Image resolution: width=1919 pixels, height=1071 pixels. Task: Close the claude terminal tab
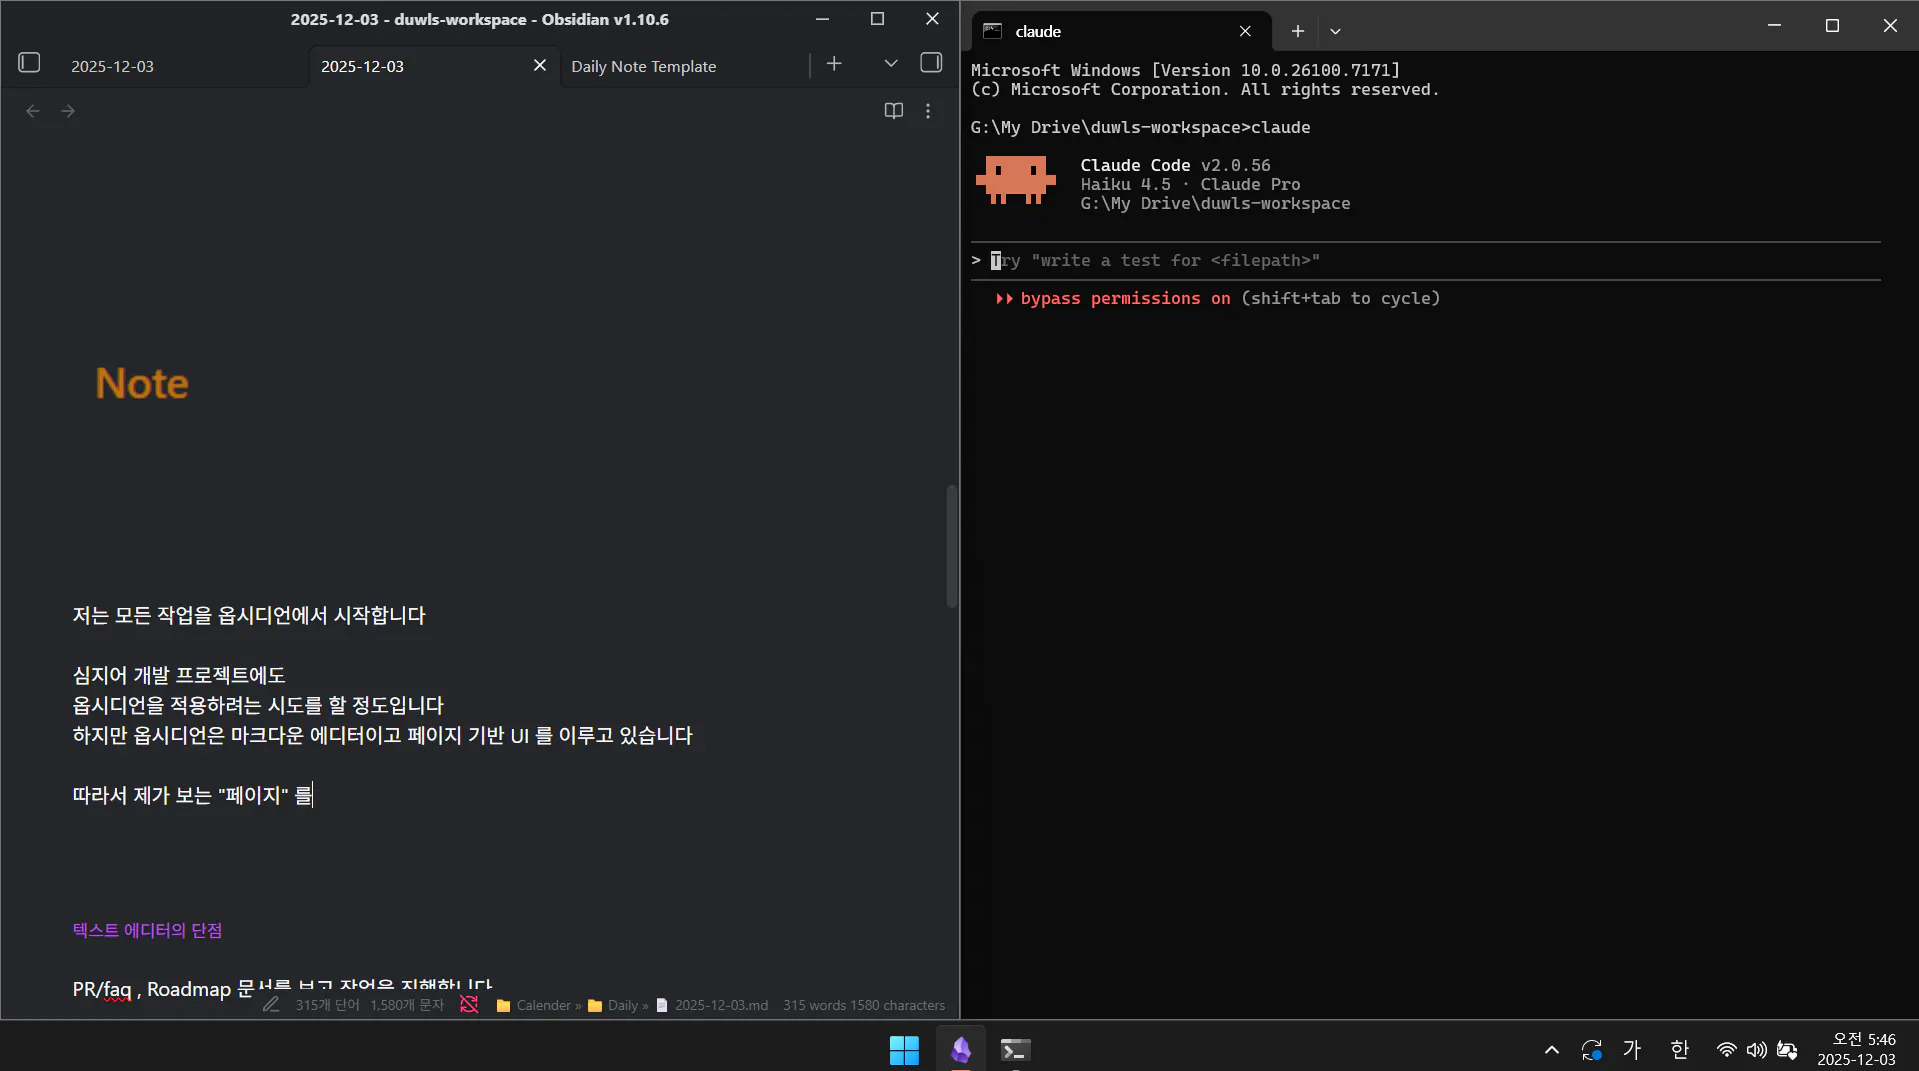[x=1245, y=31]
